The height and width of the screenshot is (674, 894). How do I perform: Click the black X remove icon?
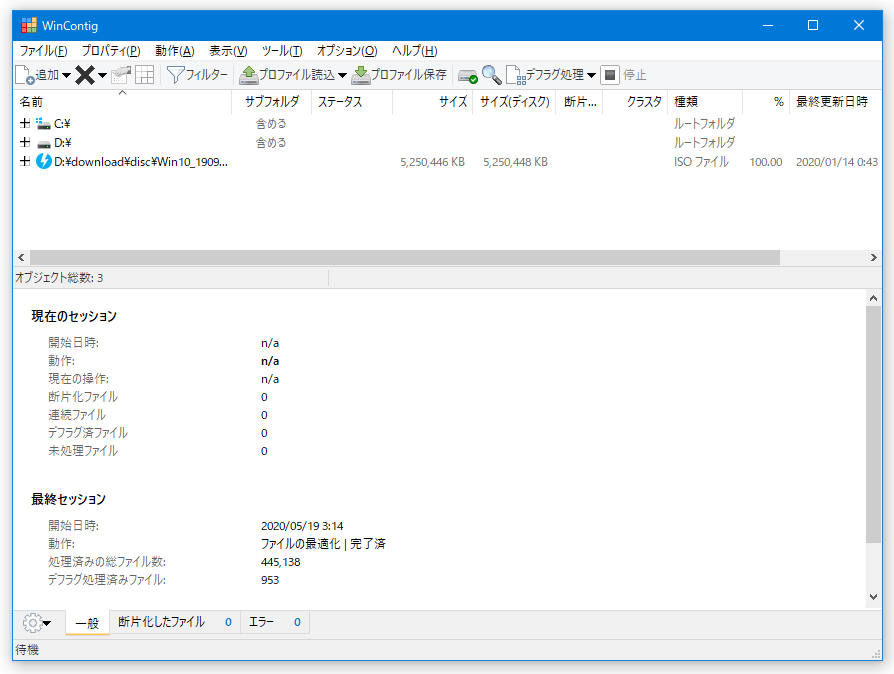pos(85,75)
